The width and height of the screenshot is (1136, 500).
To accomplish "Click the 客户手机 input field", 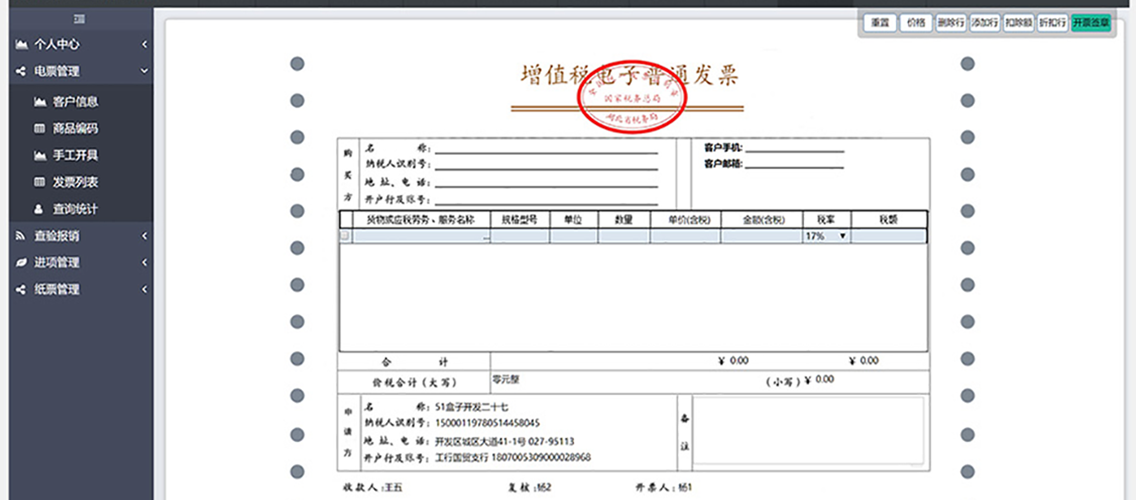I will 795,147.
